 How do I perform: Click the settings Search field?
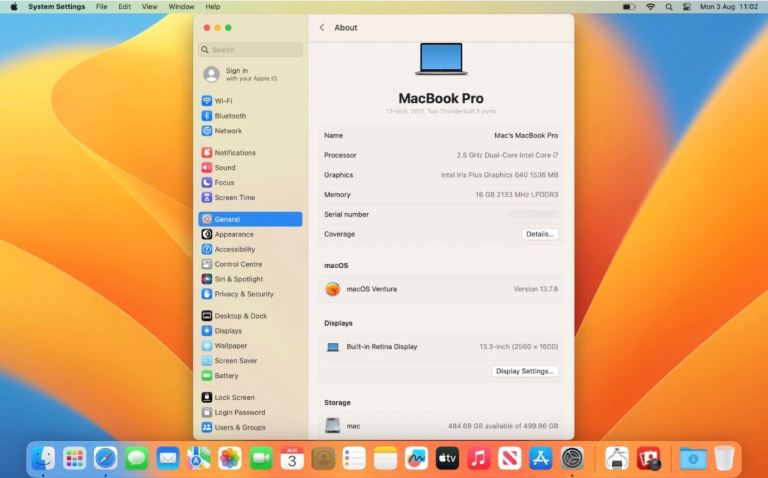(250, 49)
